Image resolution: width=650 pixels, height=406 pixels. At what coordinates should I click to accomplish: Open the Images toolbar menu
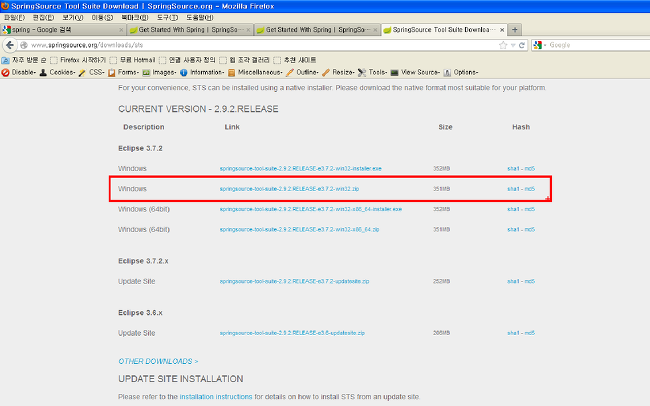[x=159, y=72]
